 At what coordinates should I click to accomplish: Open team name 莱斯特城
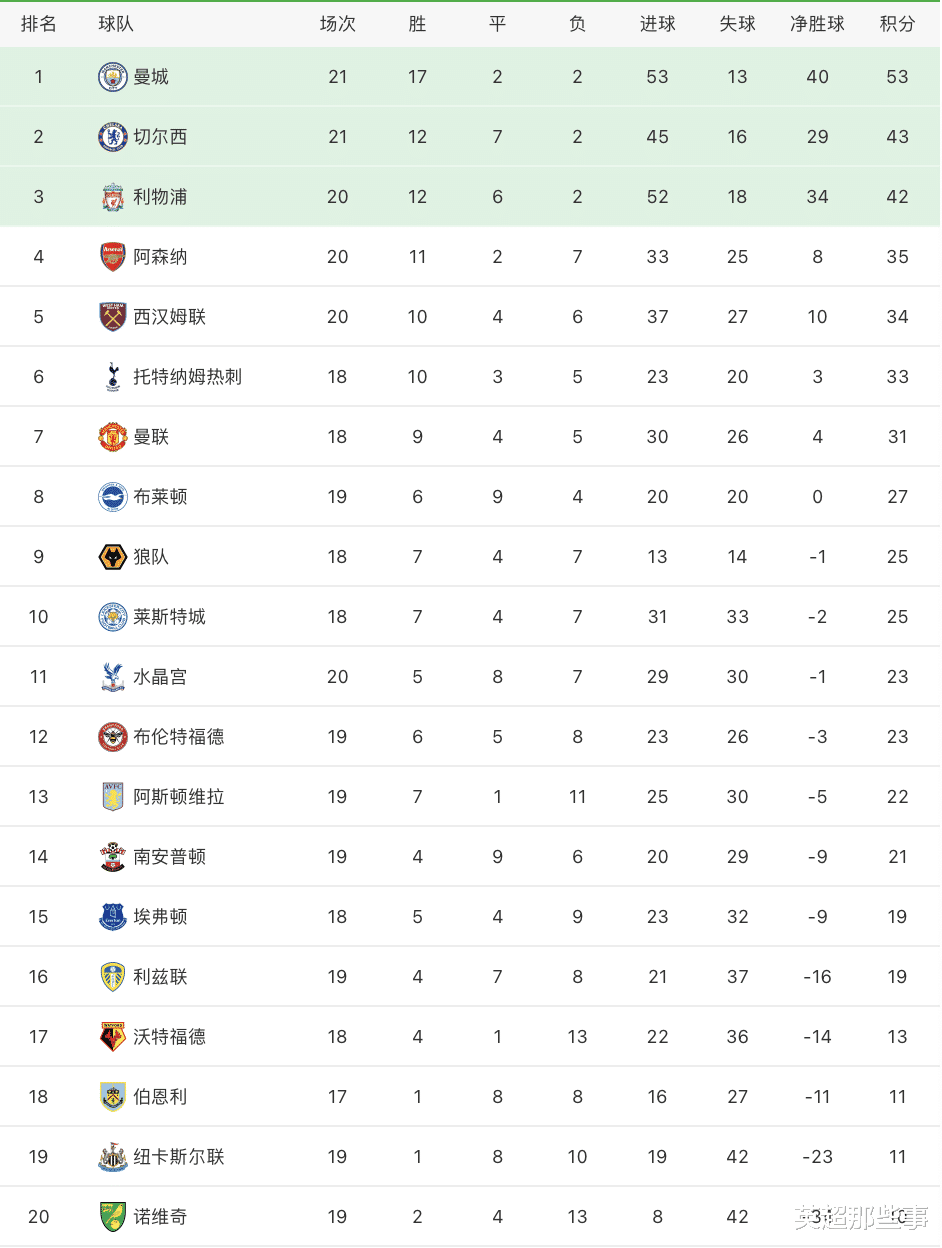pyautogui.click(x=169, y=617)
